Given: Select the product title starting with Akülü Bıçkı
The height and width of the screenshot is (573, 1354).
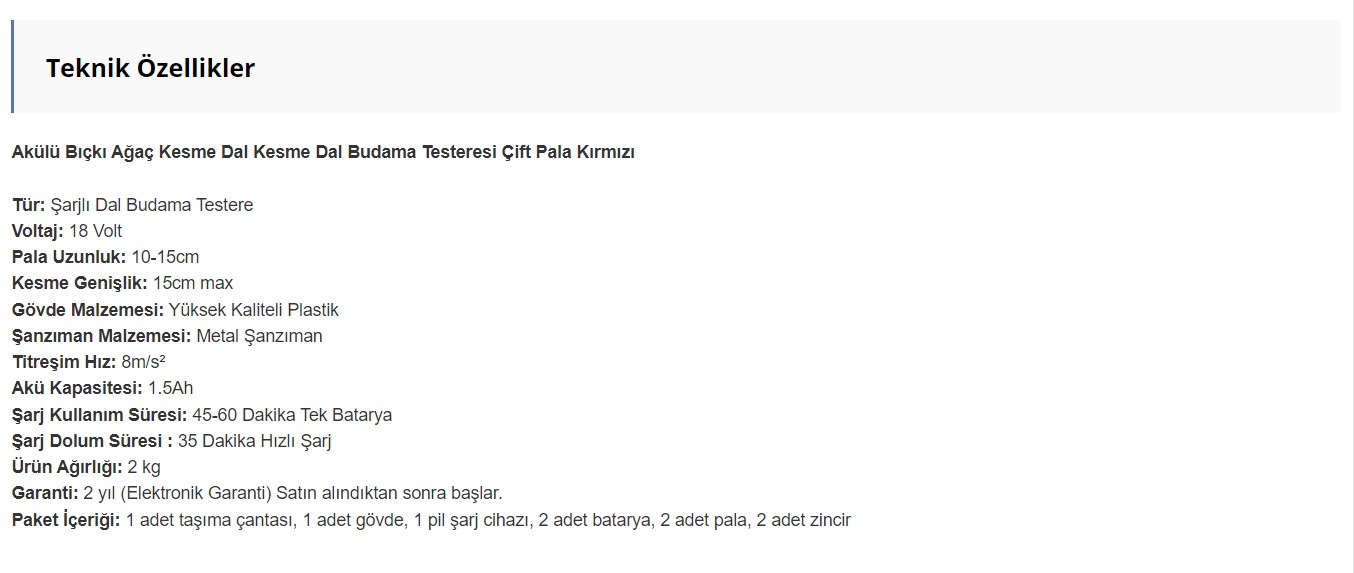Looking at the screenshot, I should pos(323,152).
